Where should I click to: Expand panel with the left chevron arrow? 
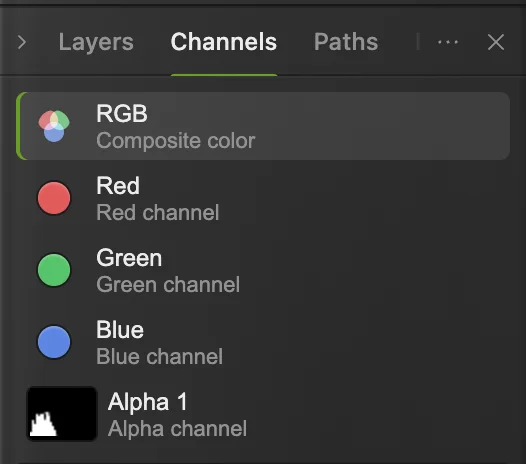tap(22, 42)
